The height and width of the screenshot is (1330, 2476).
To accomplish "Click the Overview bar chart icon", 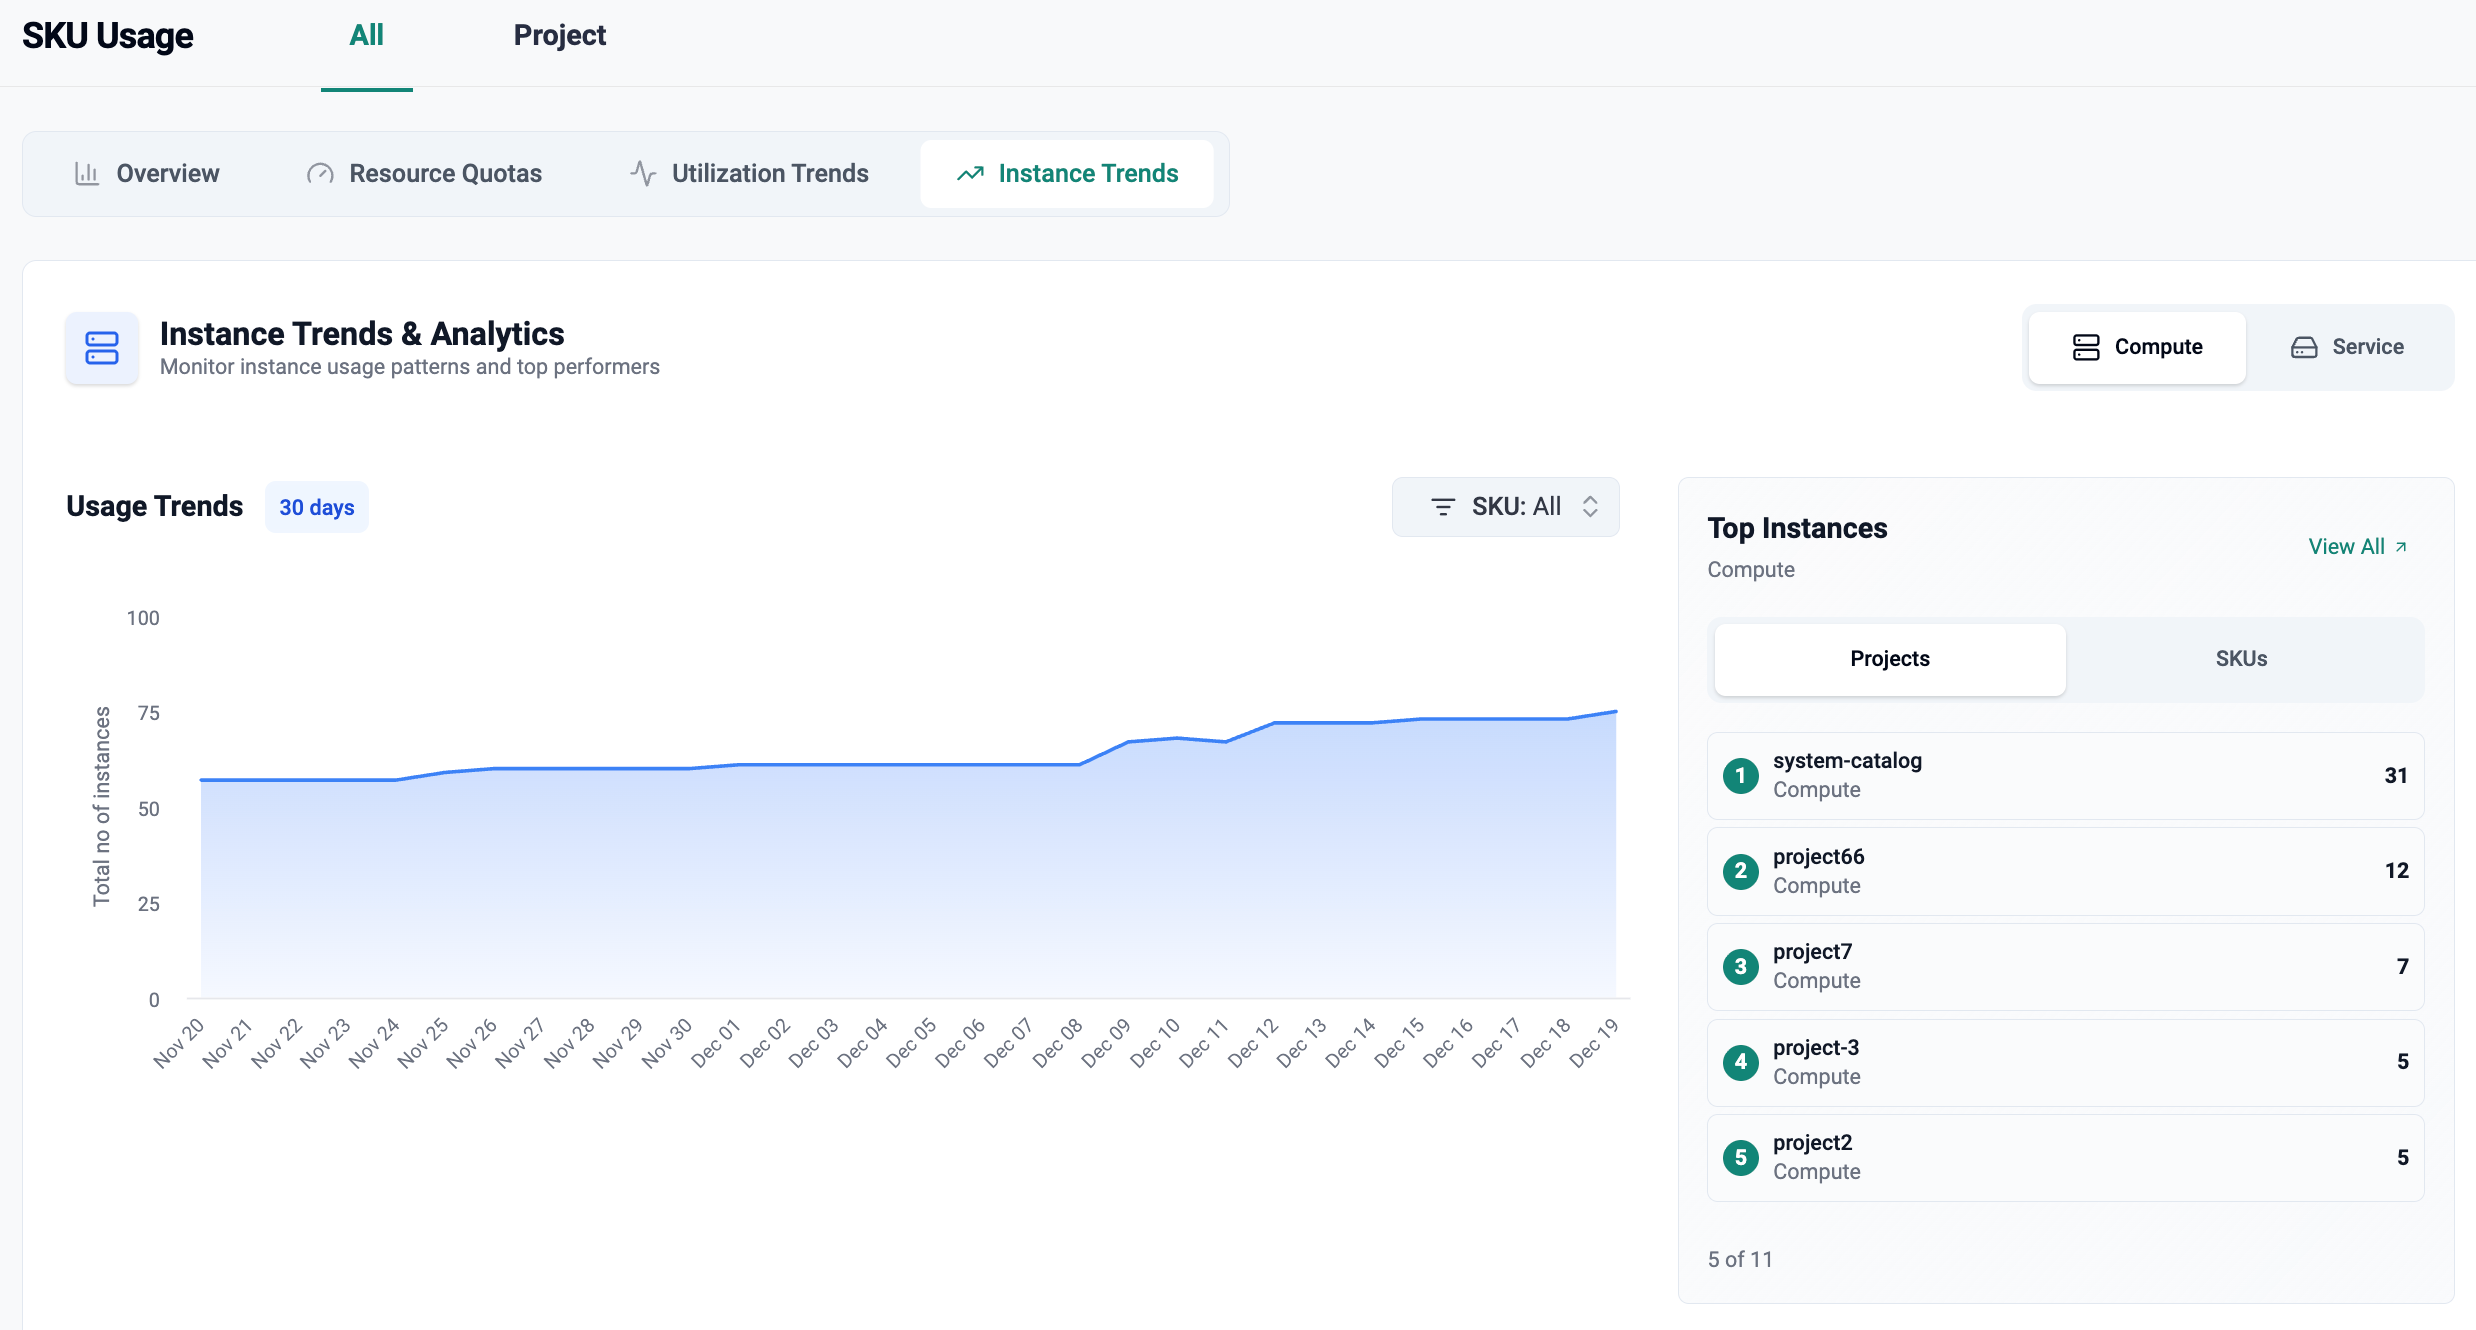I will pyautogui.click(x=87, y=174).
